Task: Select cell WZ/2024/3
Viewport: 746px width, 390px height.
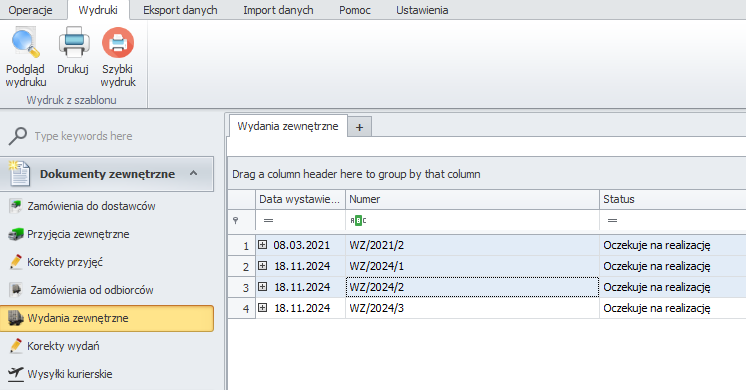Action: pos(472,308)
